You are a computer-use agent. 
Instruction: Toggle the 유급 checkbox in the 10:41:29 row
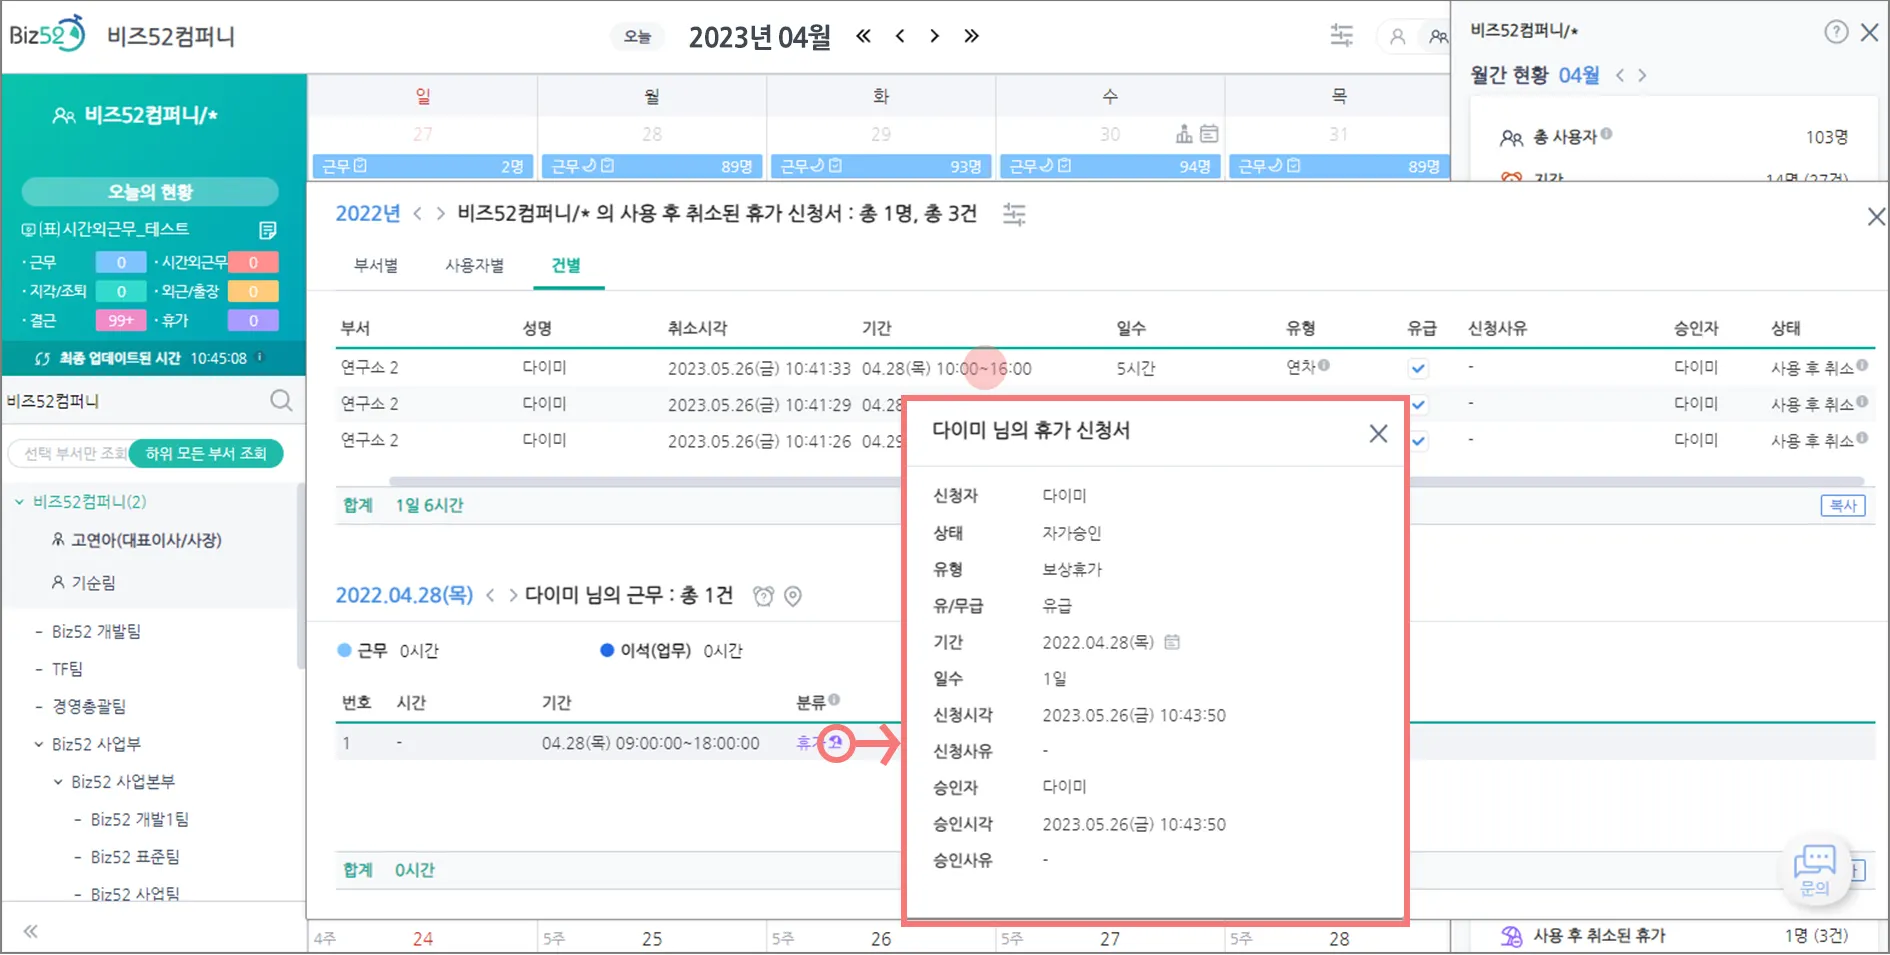(x=1418, y=404)
